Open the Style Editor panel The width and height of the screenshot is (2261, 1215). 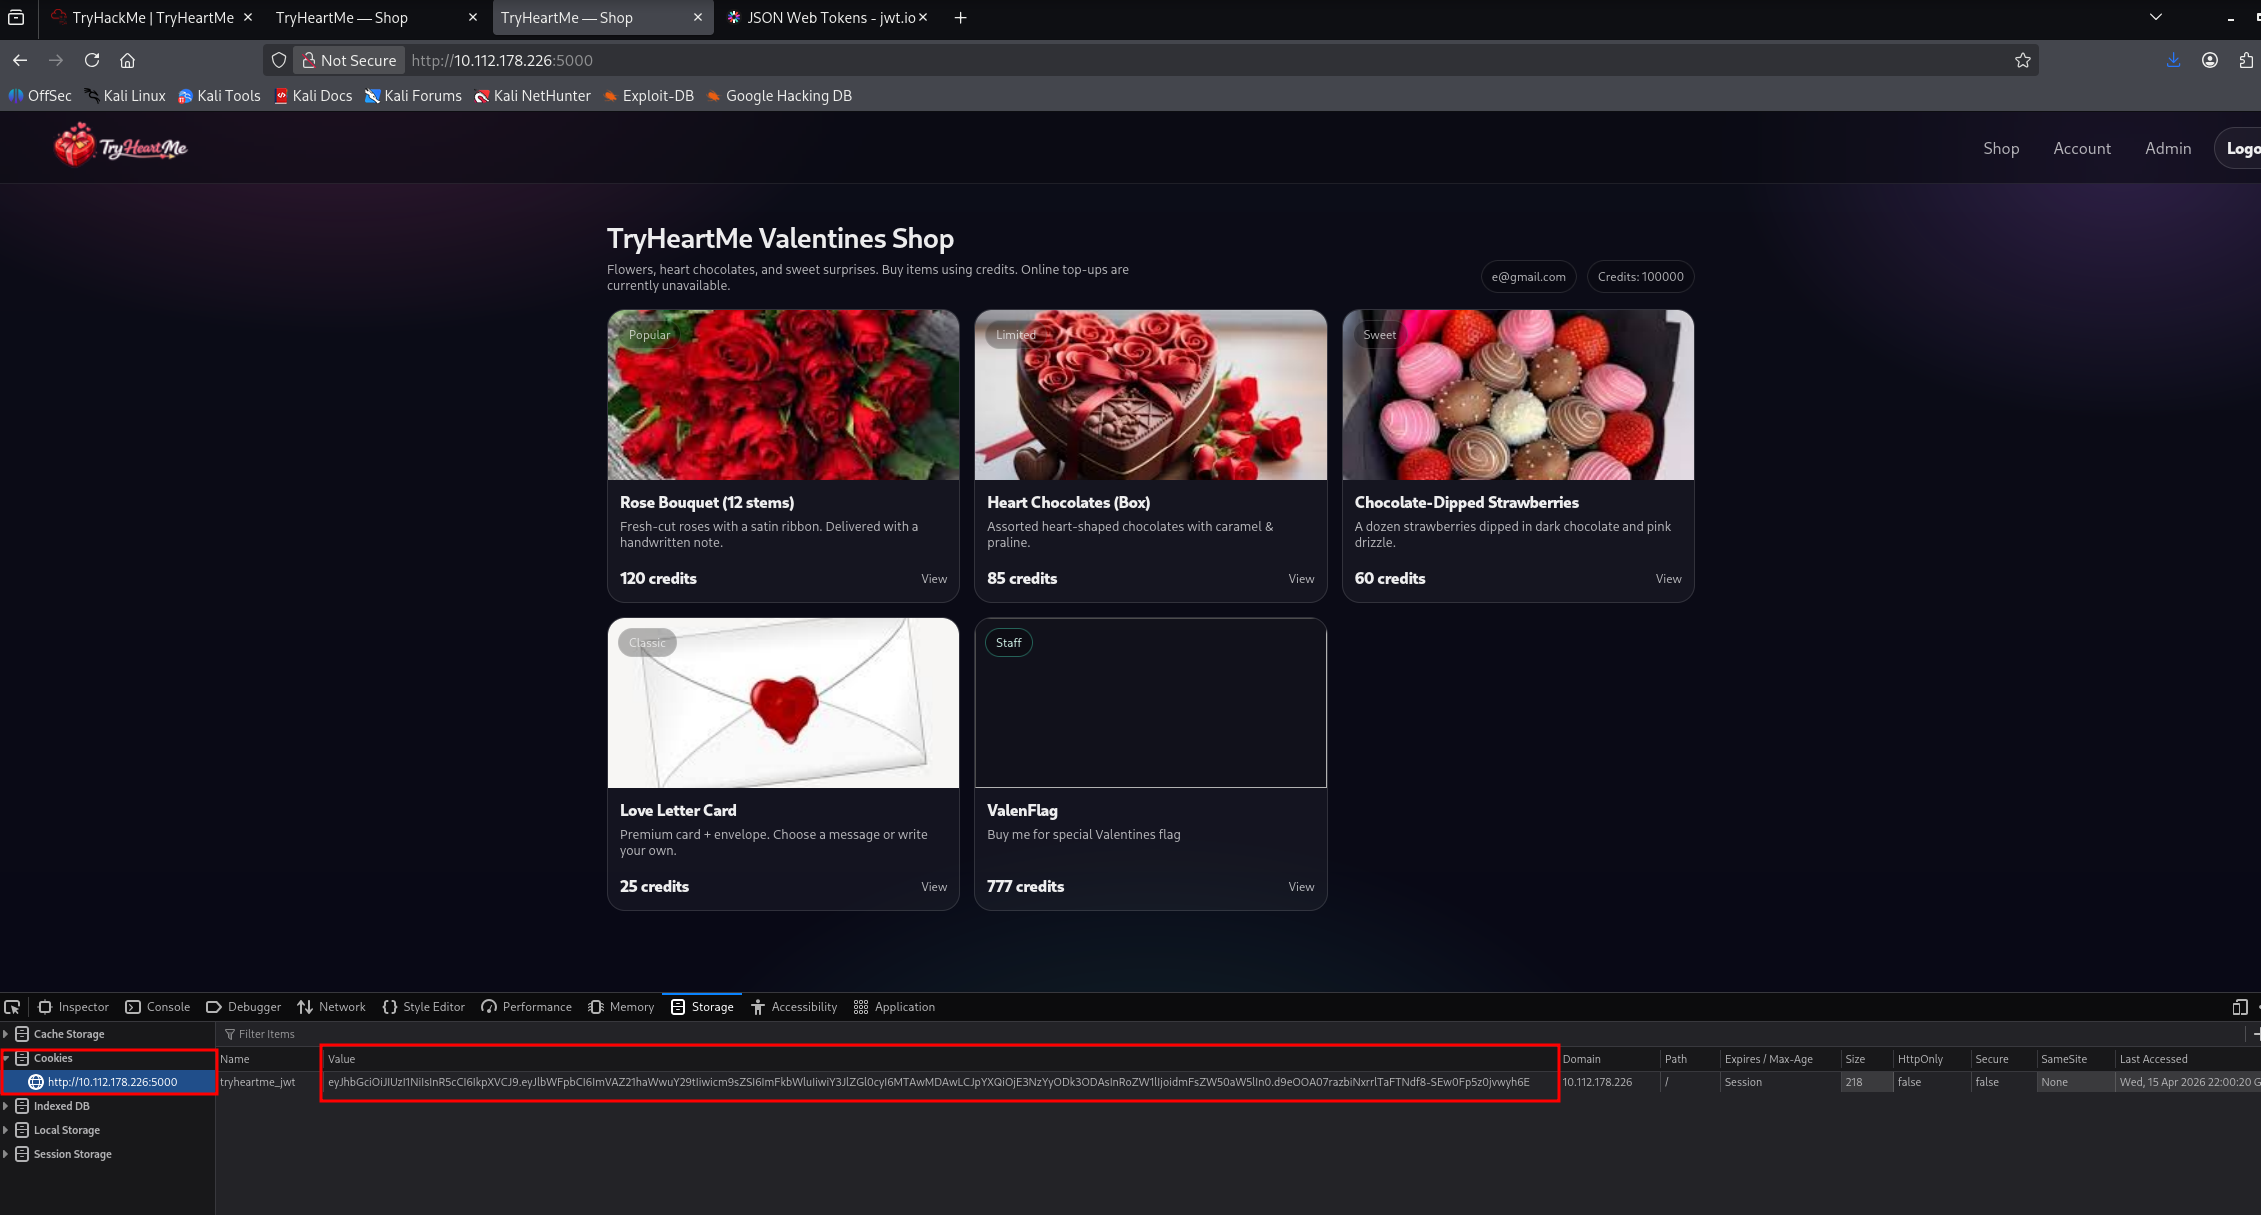(423, 1007)
